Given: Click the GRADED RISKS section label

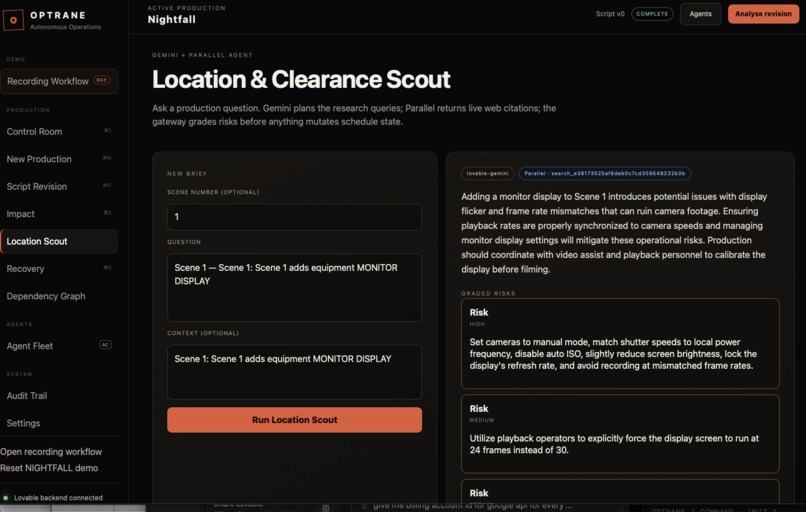Looking at the screenshot, I should point(488,294).
